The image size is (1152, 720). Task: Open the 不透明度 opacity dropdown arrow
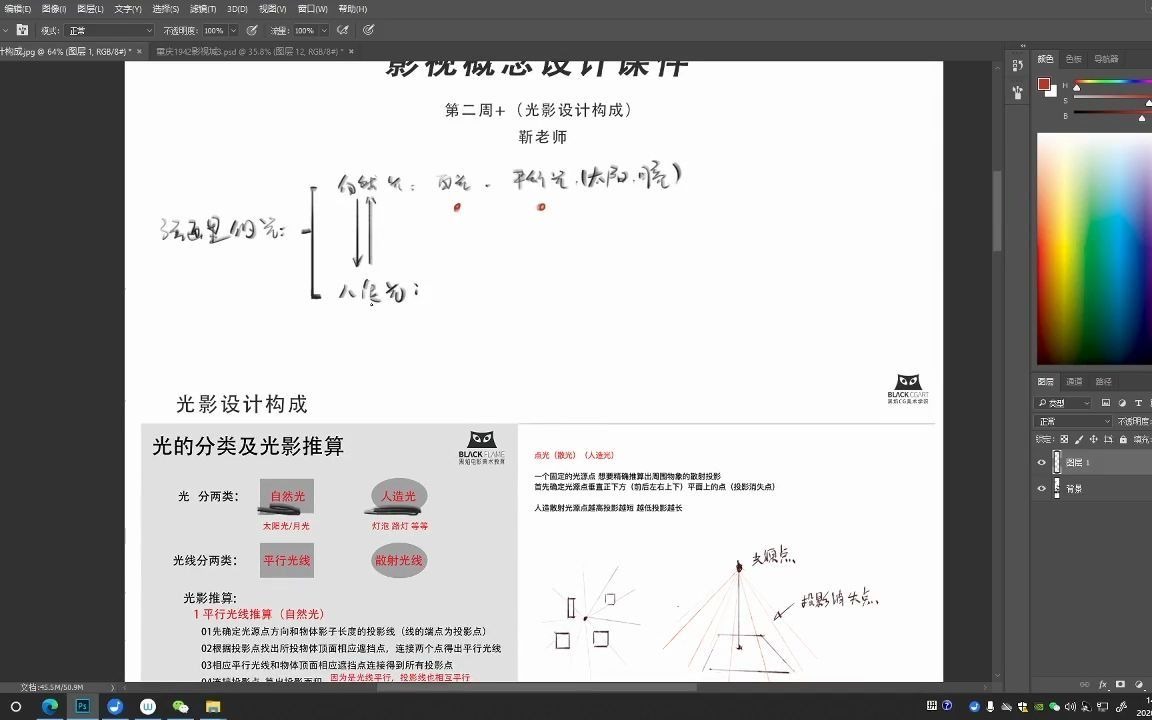232,31
